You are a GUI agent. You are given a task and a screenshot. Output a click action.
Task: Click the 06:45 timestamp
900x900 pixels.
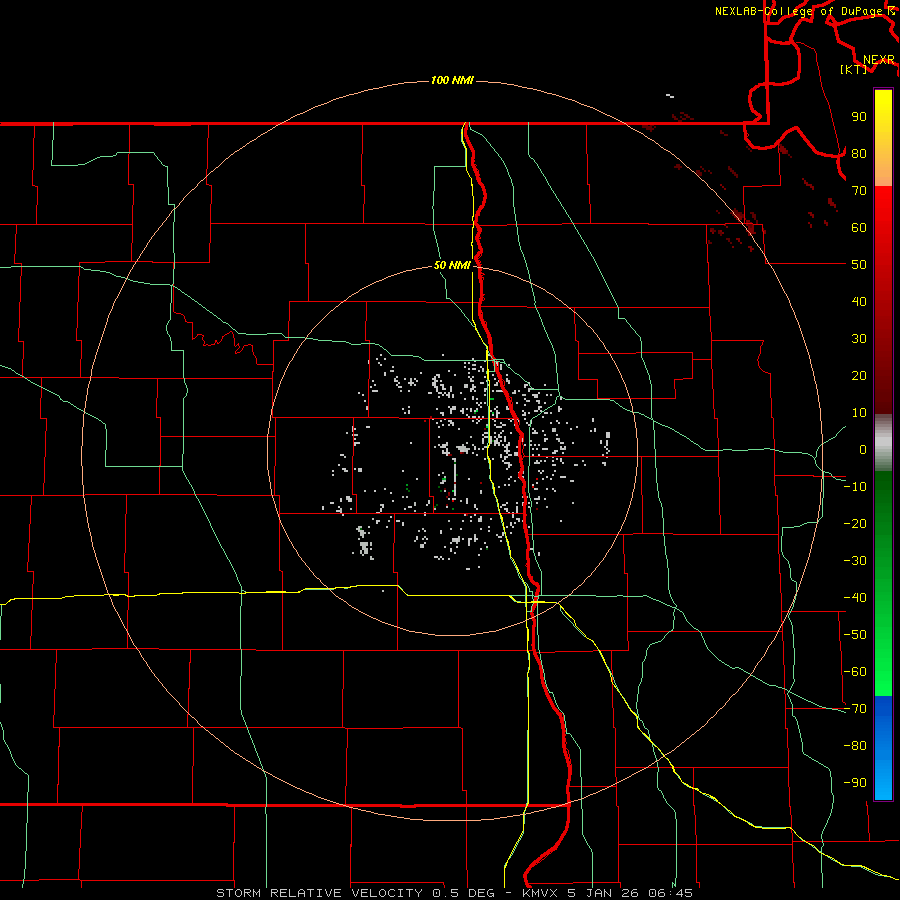tap(670, 893)
